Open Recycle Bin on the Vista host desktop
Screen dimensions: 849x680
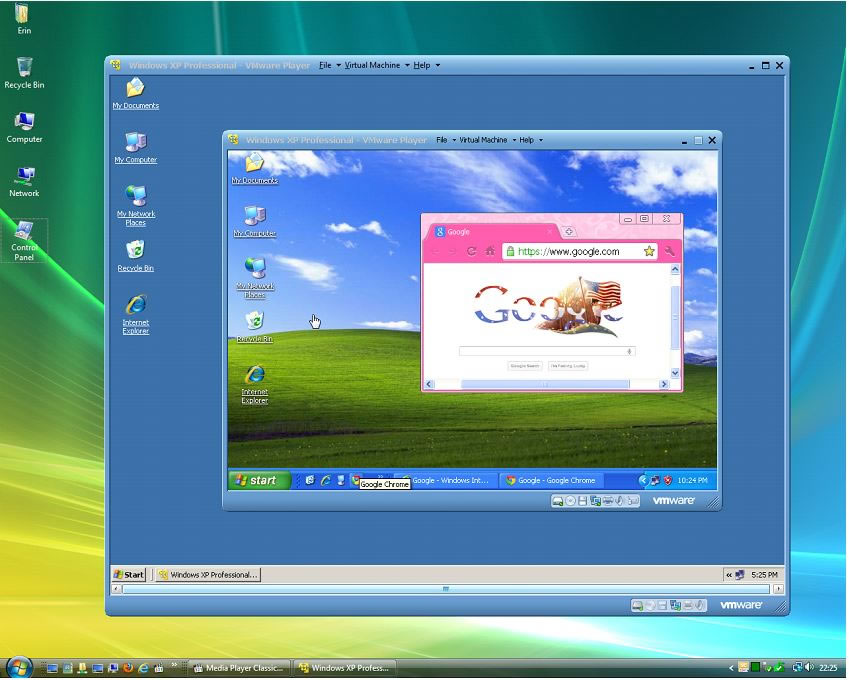point(24,73)
